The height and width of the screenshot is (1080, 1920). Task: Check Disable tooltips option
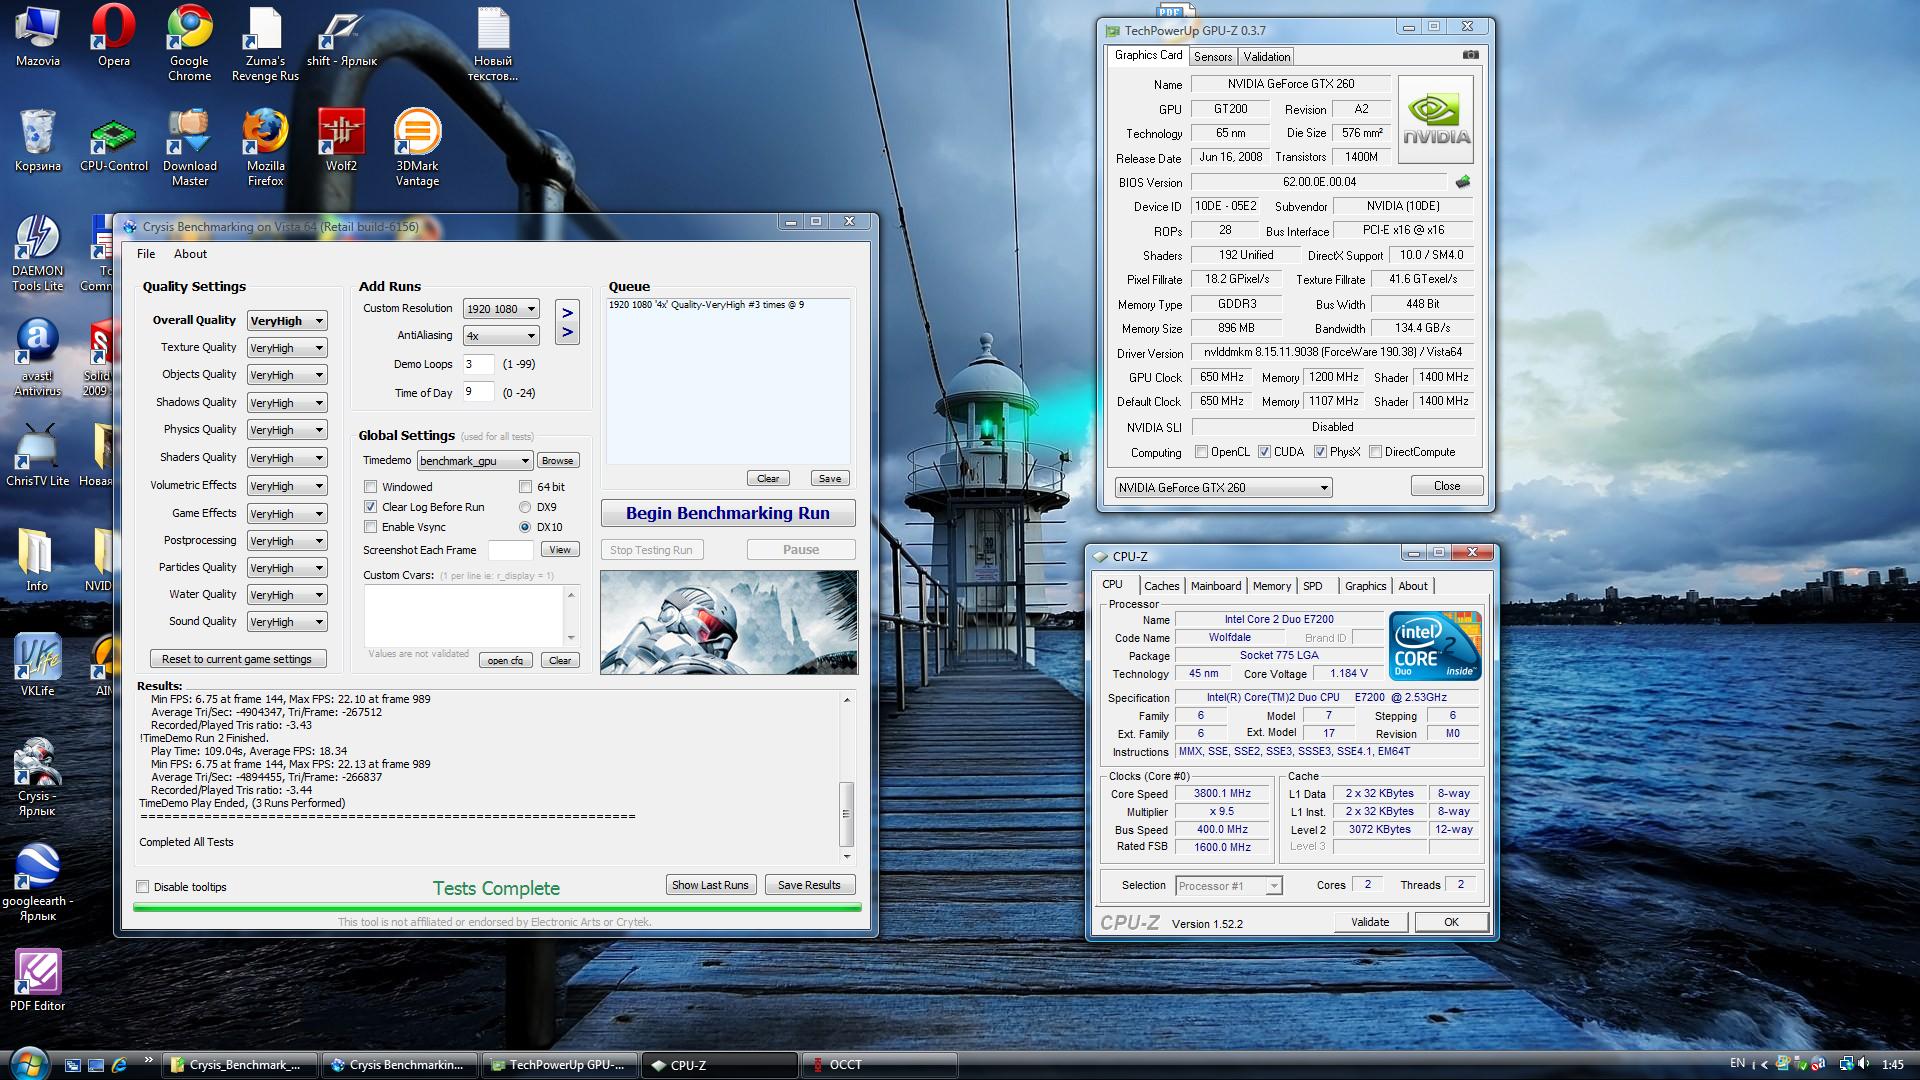[x=143, y=887]
